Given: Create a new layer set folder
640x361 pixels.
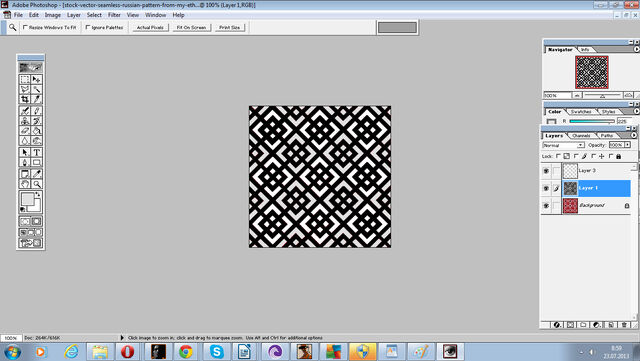Looking at the screenshot, I should tap(583, 325).
